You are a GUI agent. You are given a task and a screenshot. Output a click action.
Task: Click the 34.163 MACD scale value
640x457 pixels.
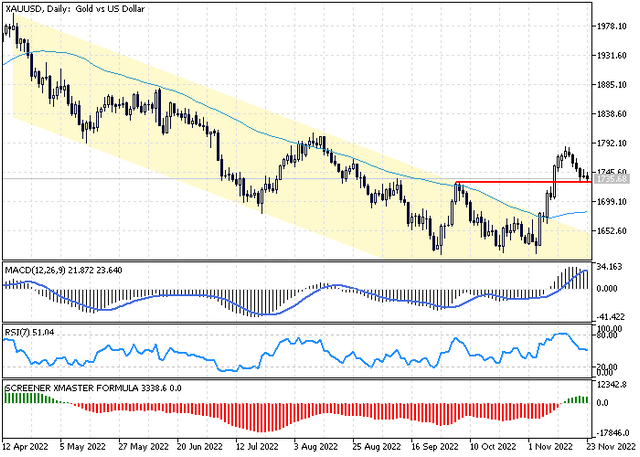[x=610, y=267]
